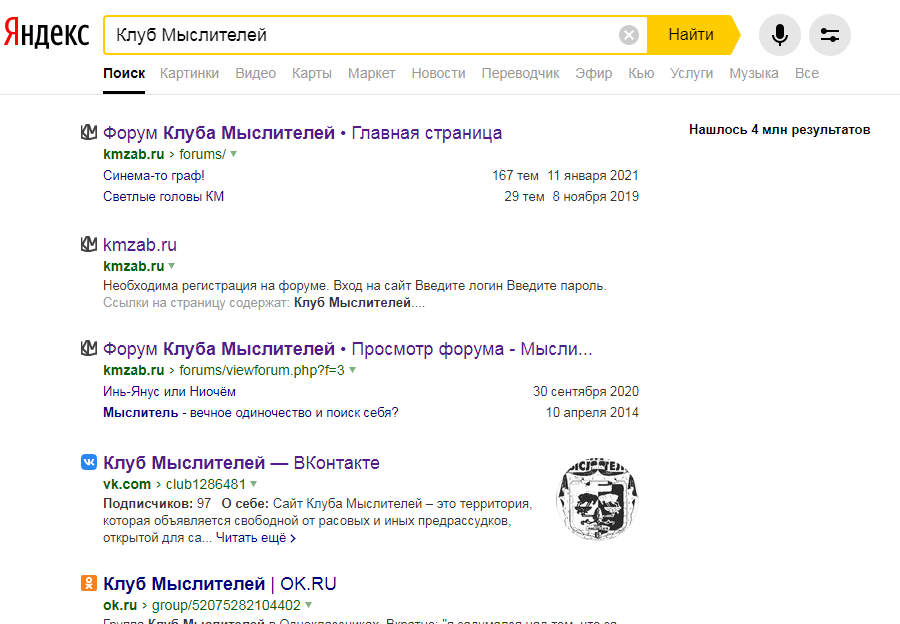
Task: Expand dropdown arrow next to the plain green kmzab.ru URL
Action: pyautogui.click(x=172, y=266)
